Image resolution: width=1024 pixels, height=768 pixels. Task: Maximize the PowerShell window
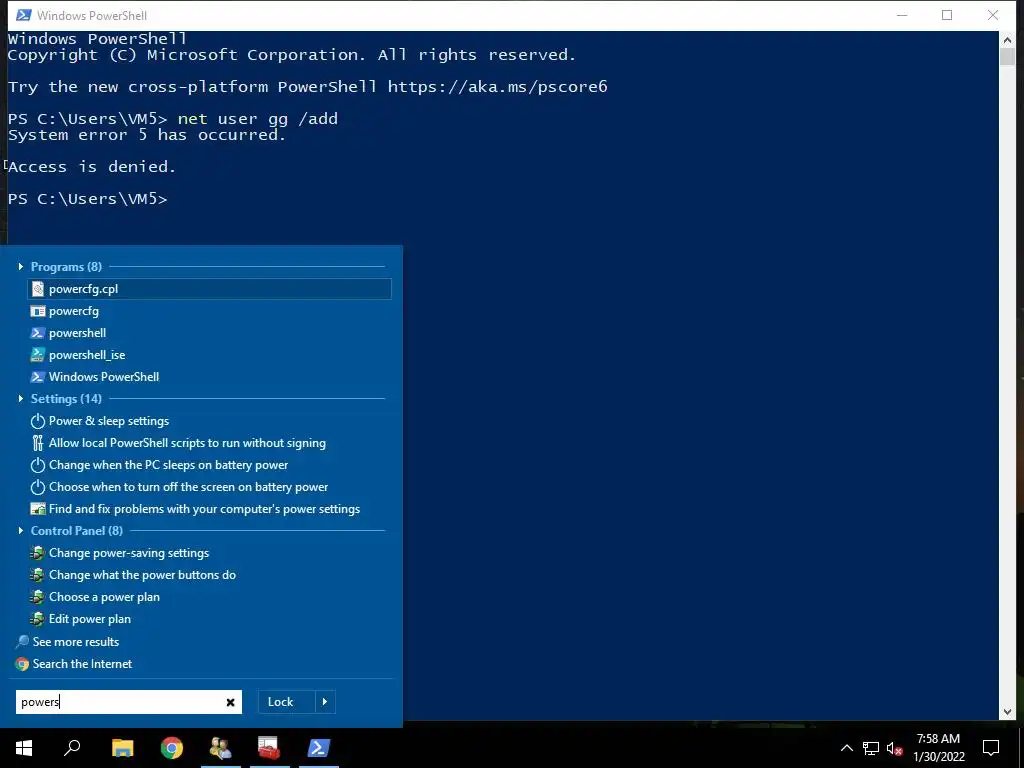pos(947,15)
